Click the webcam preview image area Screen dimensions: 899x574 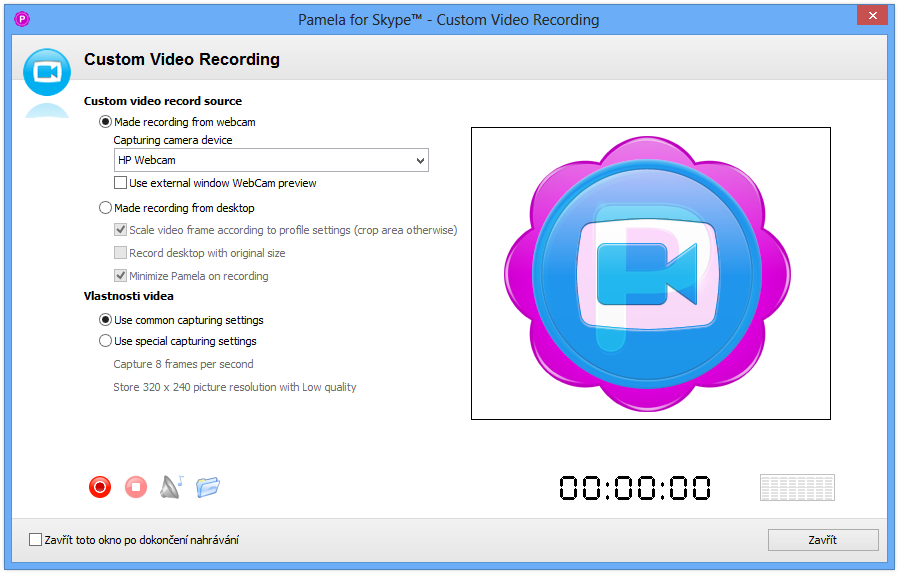click(651, 274)
